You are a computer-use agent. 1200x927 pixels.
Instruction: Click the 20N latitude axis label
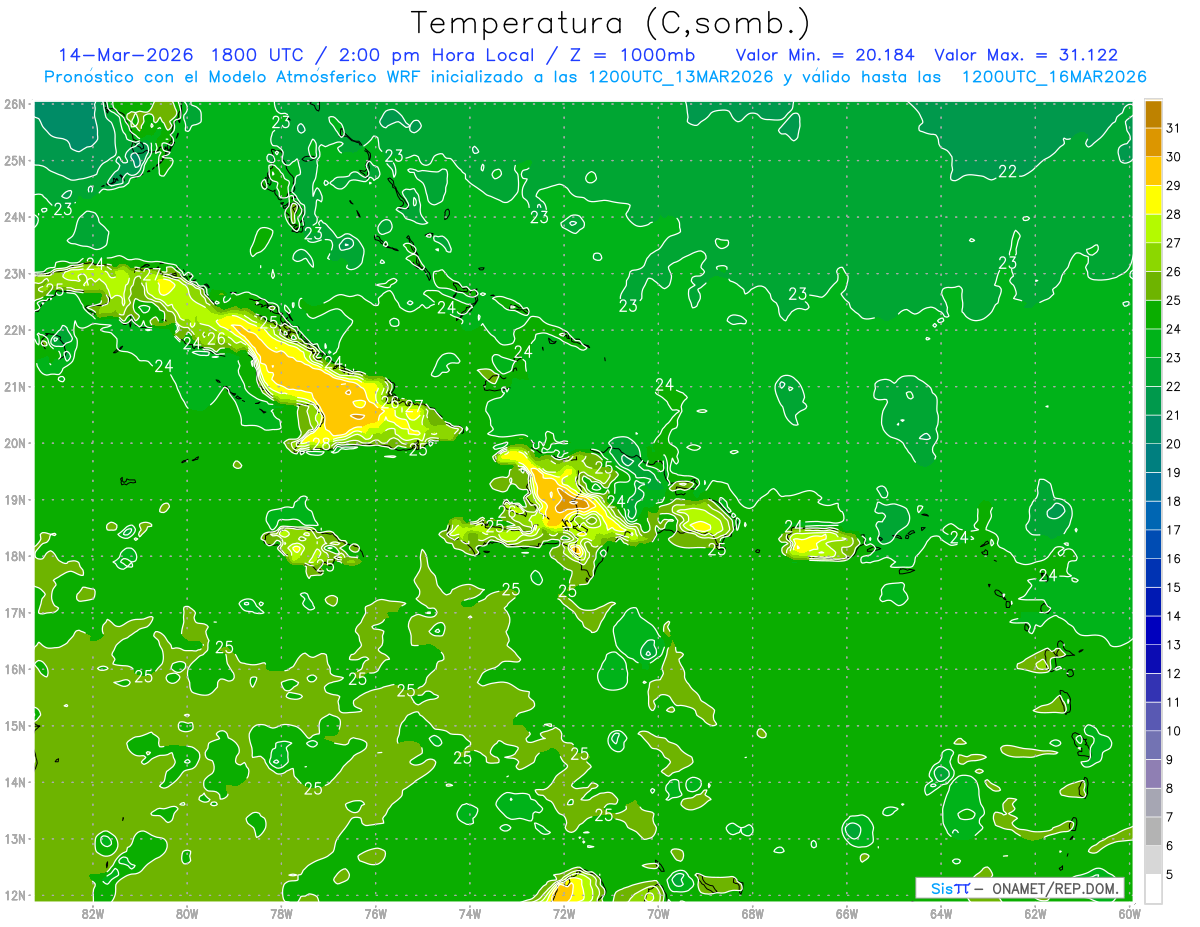pos(15,443)
